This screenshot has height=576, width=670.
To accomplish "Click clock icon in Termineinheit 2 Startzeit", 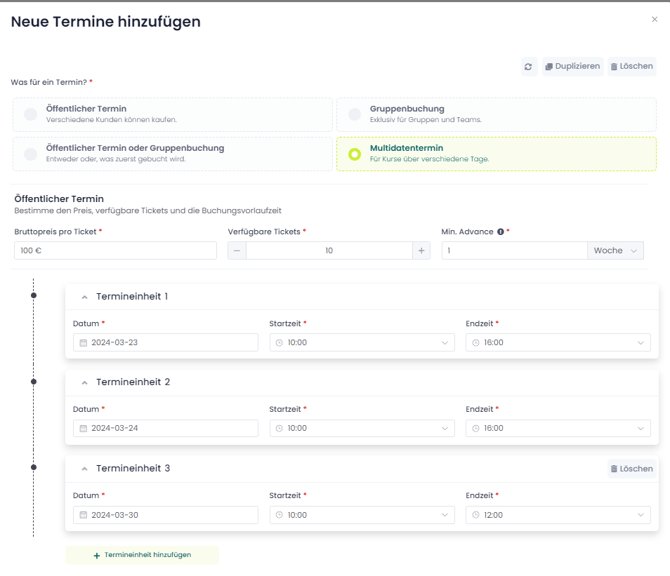I will 279,429.
